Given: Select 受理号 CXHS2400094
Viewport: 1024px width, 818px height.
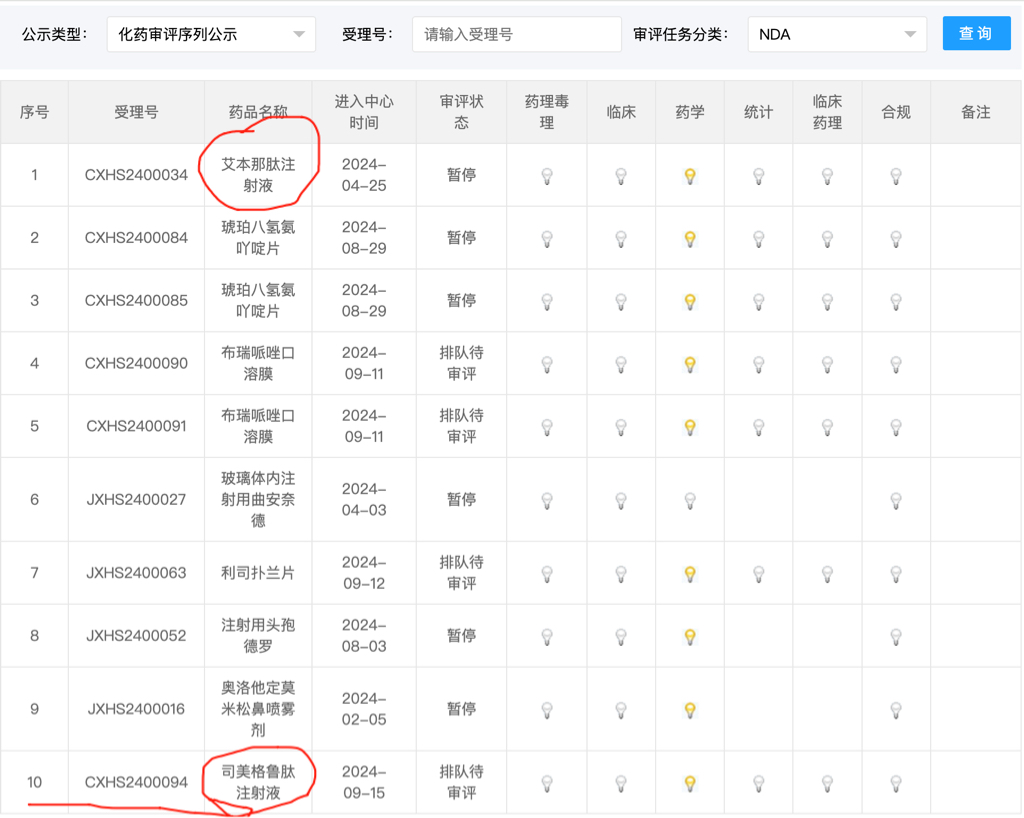Looking at the screenshot, I should point(136,782).
